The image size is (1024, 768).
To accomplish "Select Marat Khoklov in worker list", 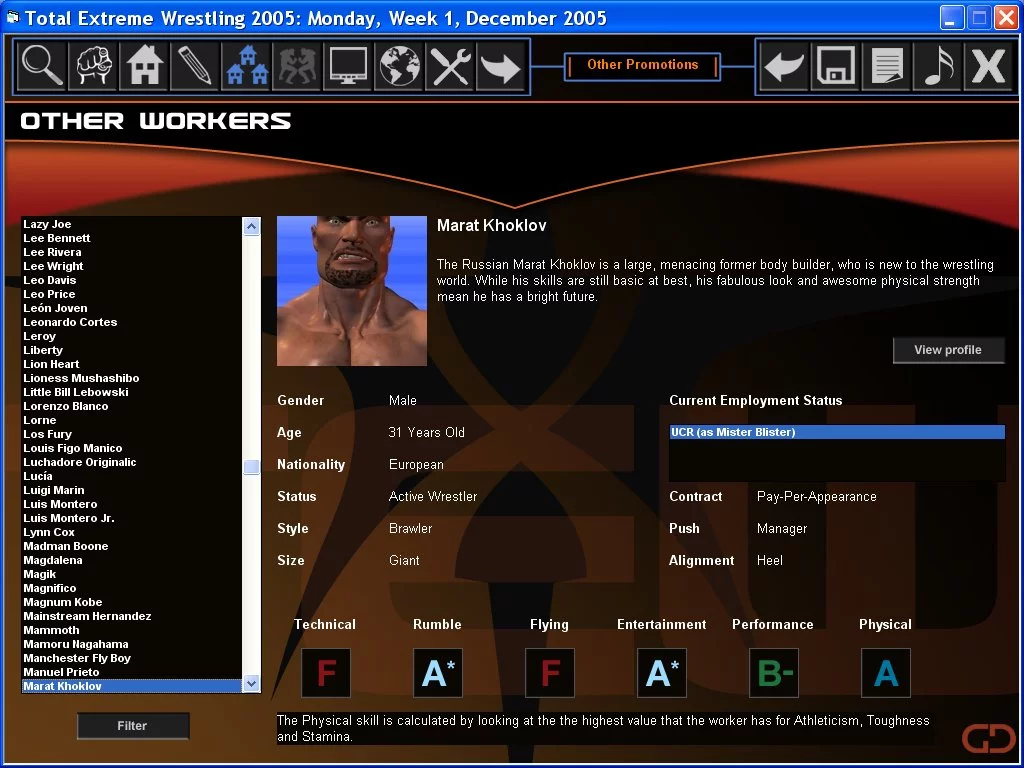I will 132,686.
